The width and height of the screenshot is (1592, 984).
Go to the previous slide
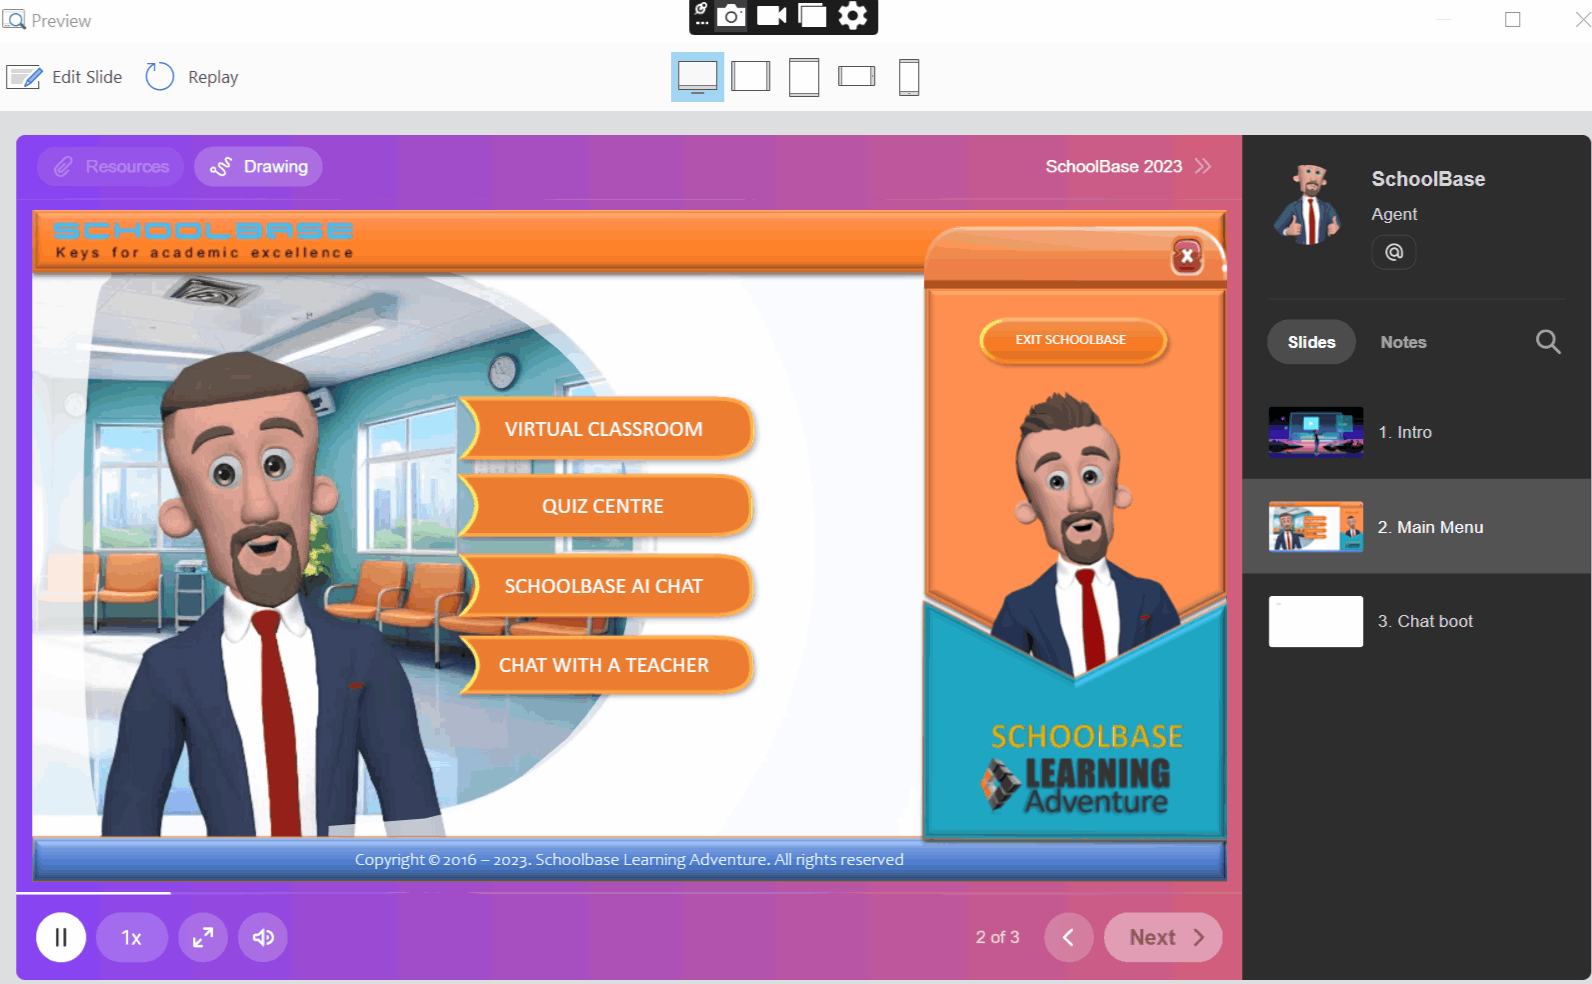(1069, 937)
